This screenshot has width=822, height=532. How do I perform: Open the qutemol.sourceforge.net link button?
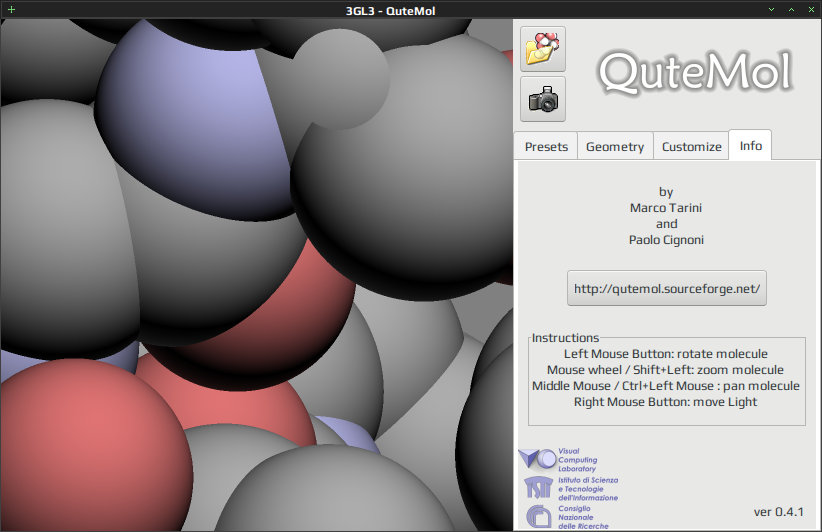(667, 288)
